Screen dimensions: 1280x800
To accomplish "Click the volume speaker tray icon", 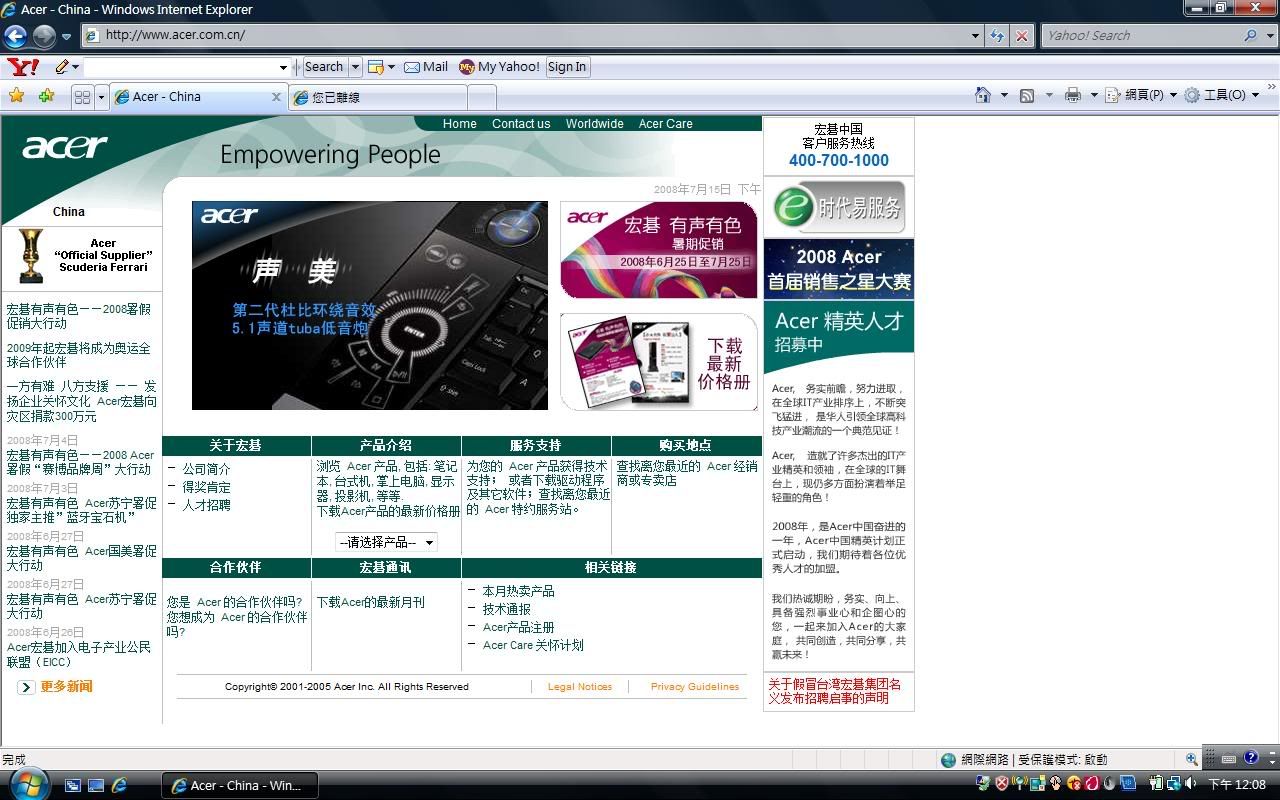I will pyautogui.click(x=1192, y=784).
